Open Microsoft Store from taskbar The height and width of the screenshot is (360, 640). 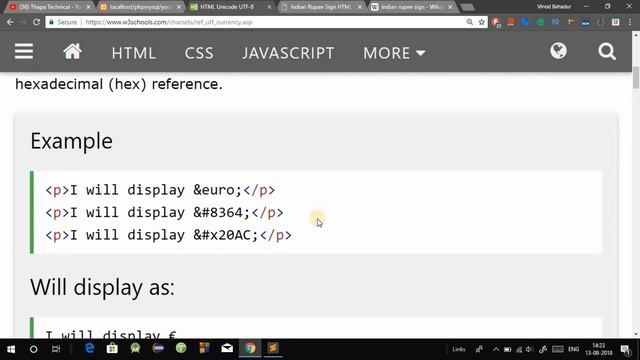(x=112, y=348)
